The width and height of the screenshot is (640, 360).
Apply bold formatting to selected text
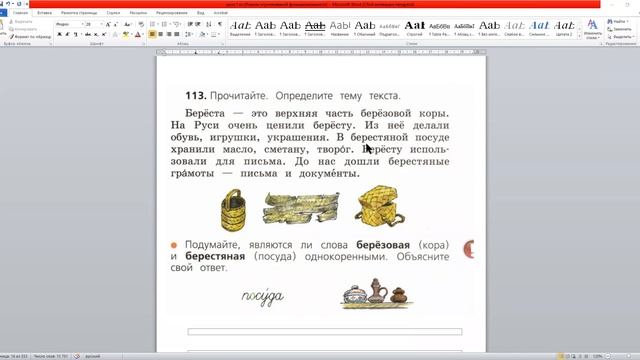(60, 35)
